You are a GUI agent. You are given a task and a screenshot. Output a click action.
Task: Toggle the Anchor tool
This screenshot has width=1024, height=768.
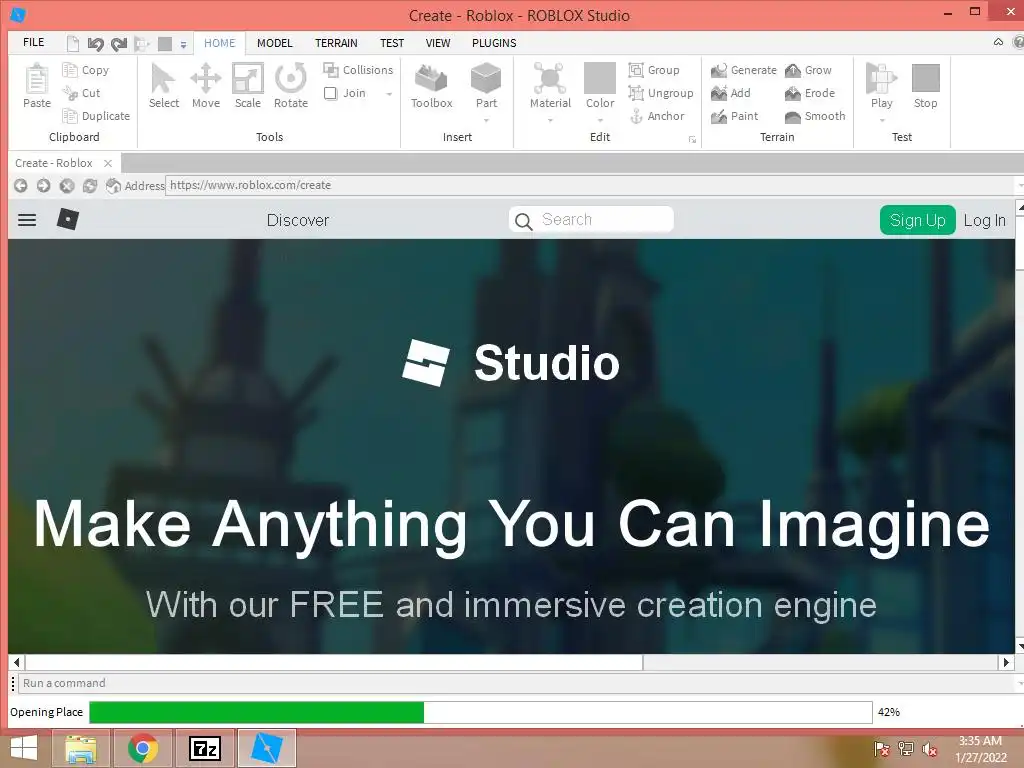(x=657, y=116)
